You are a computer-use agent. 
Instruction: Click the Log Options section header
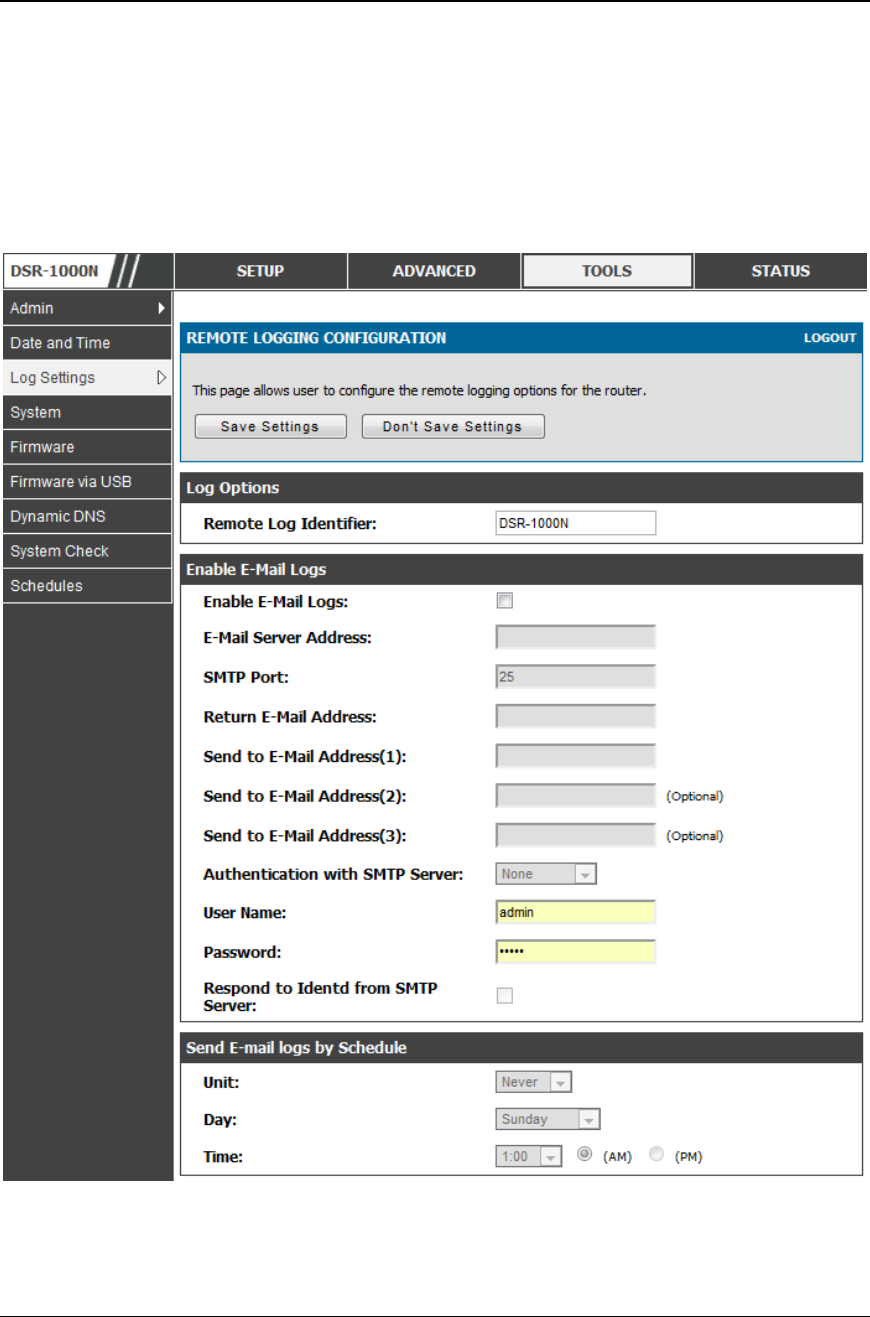521,488
